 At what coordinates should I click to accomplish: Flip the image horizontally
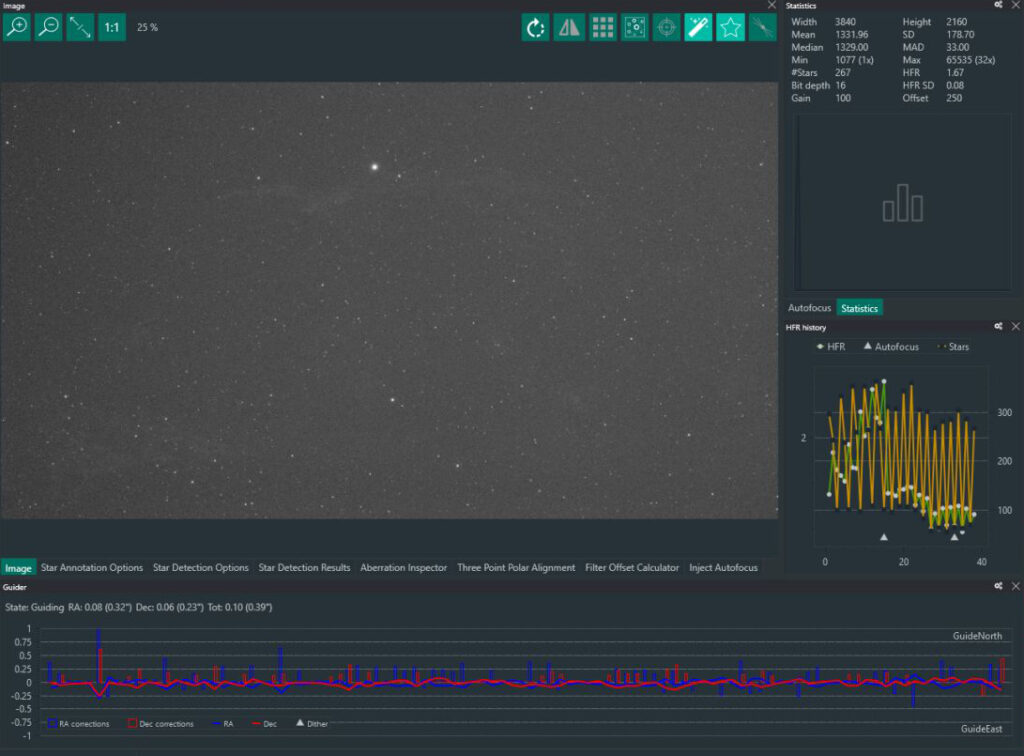click(x=569, y=27)
